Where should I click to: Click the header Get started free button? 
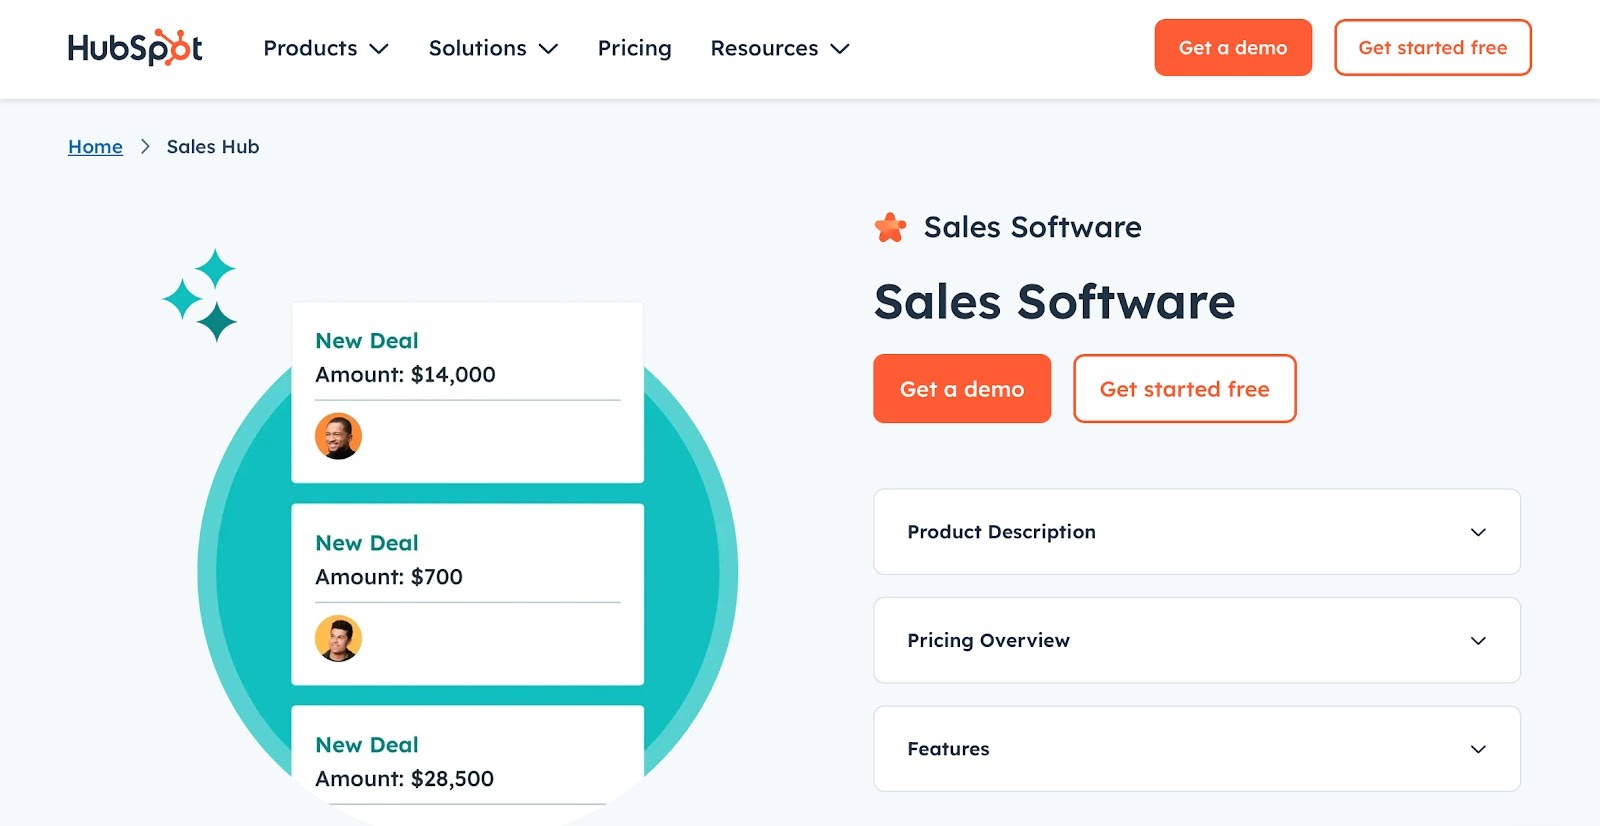(1432, 48)
